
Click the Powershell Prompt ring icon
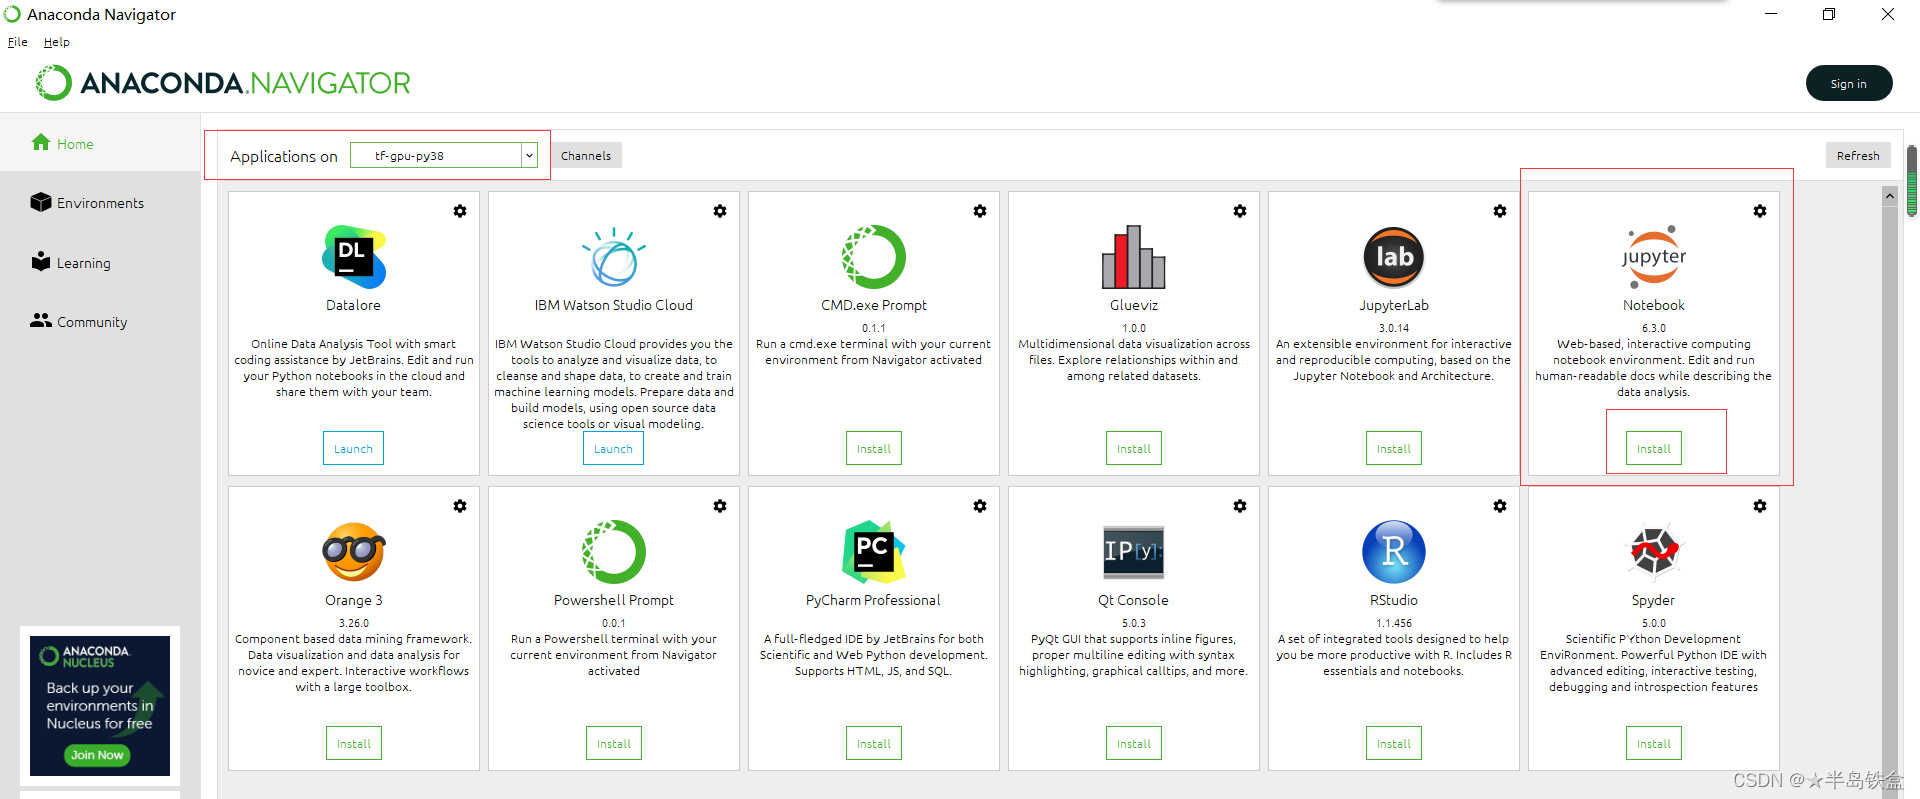[x=614, y=552]
